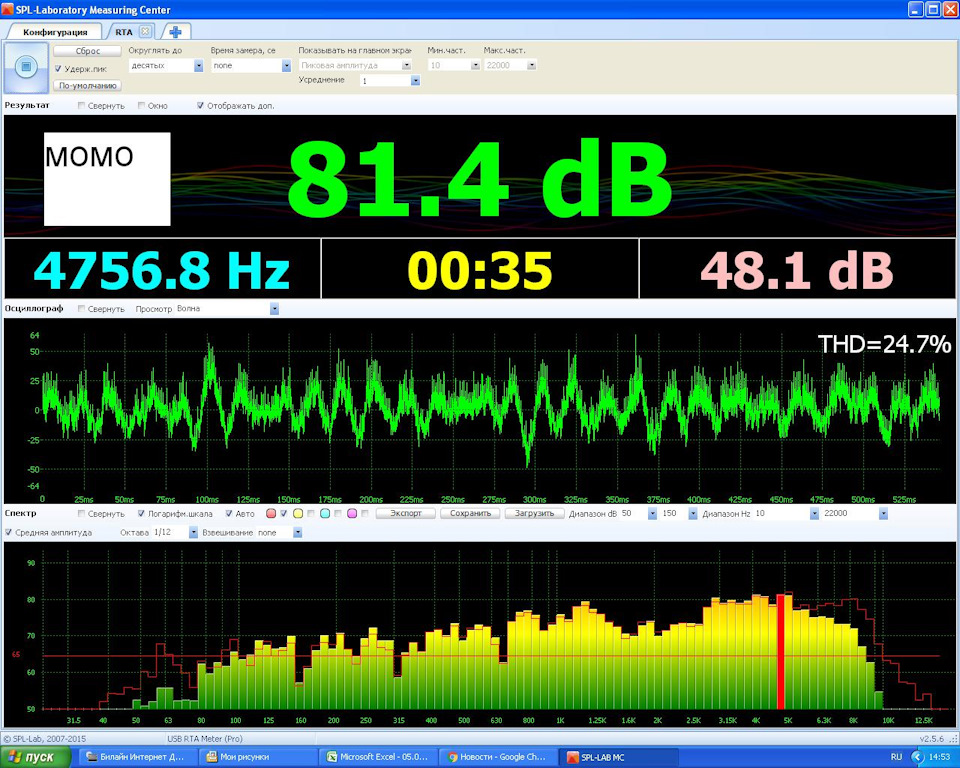This screenshot has width=960, height=768.
Task: Toggle the Авто checkbox in Спектр
Action: click(229, 513)
